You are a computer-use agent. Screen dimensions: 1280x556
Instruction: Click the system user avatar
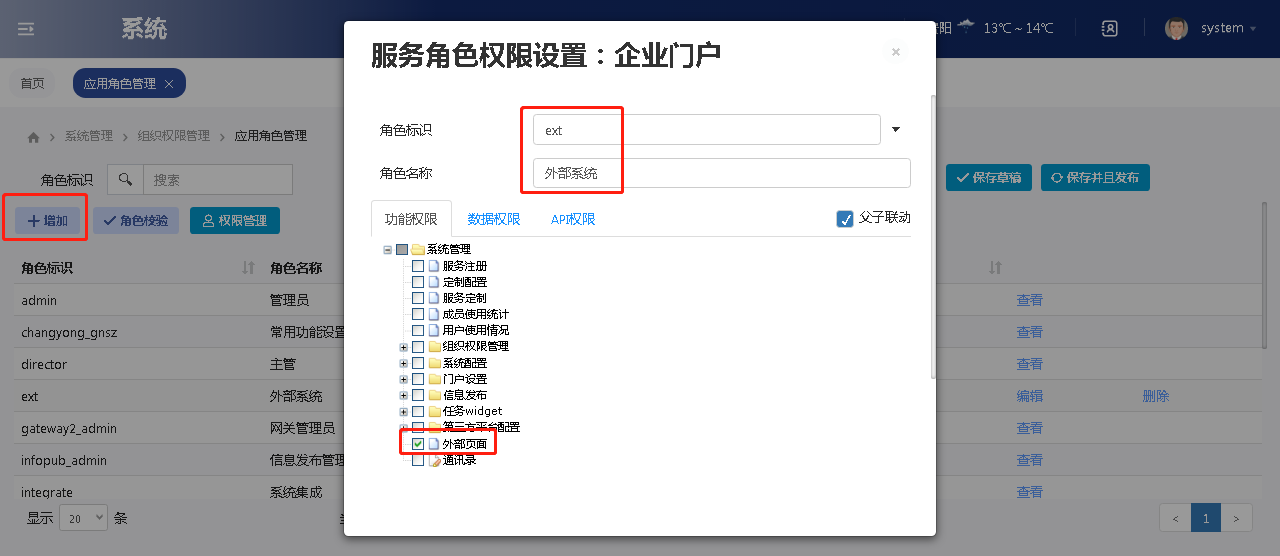[1176, 28]
